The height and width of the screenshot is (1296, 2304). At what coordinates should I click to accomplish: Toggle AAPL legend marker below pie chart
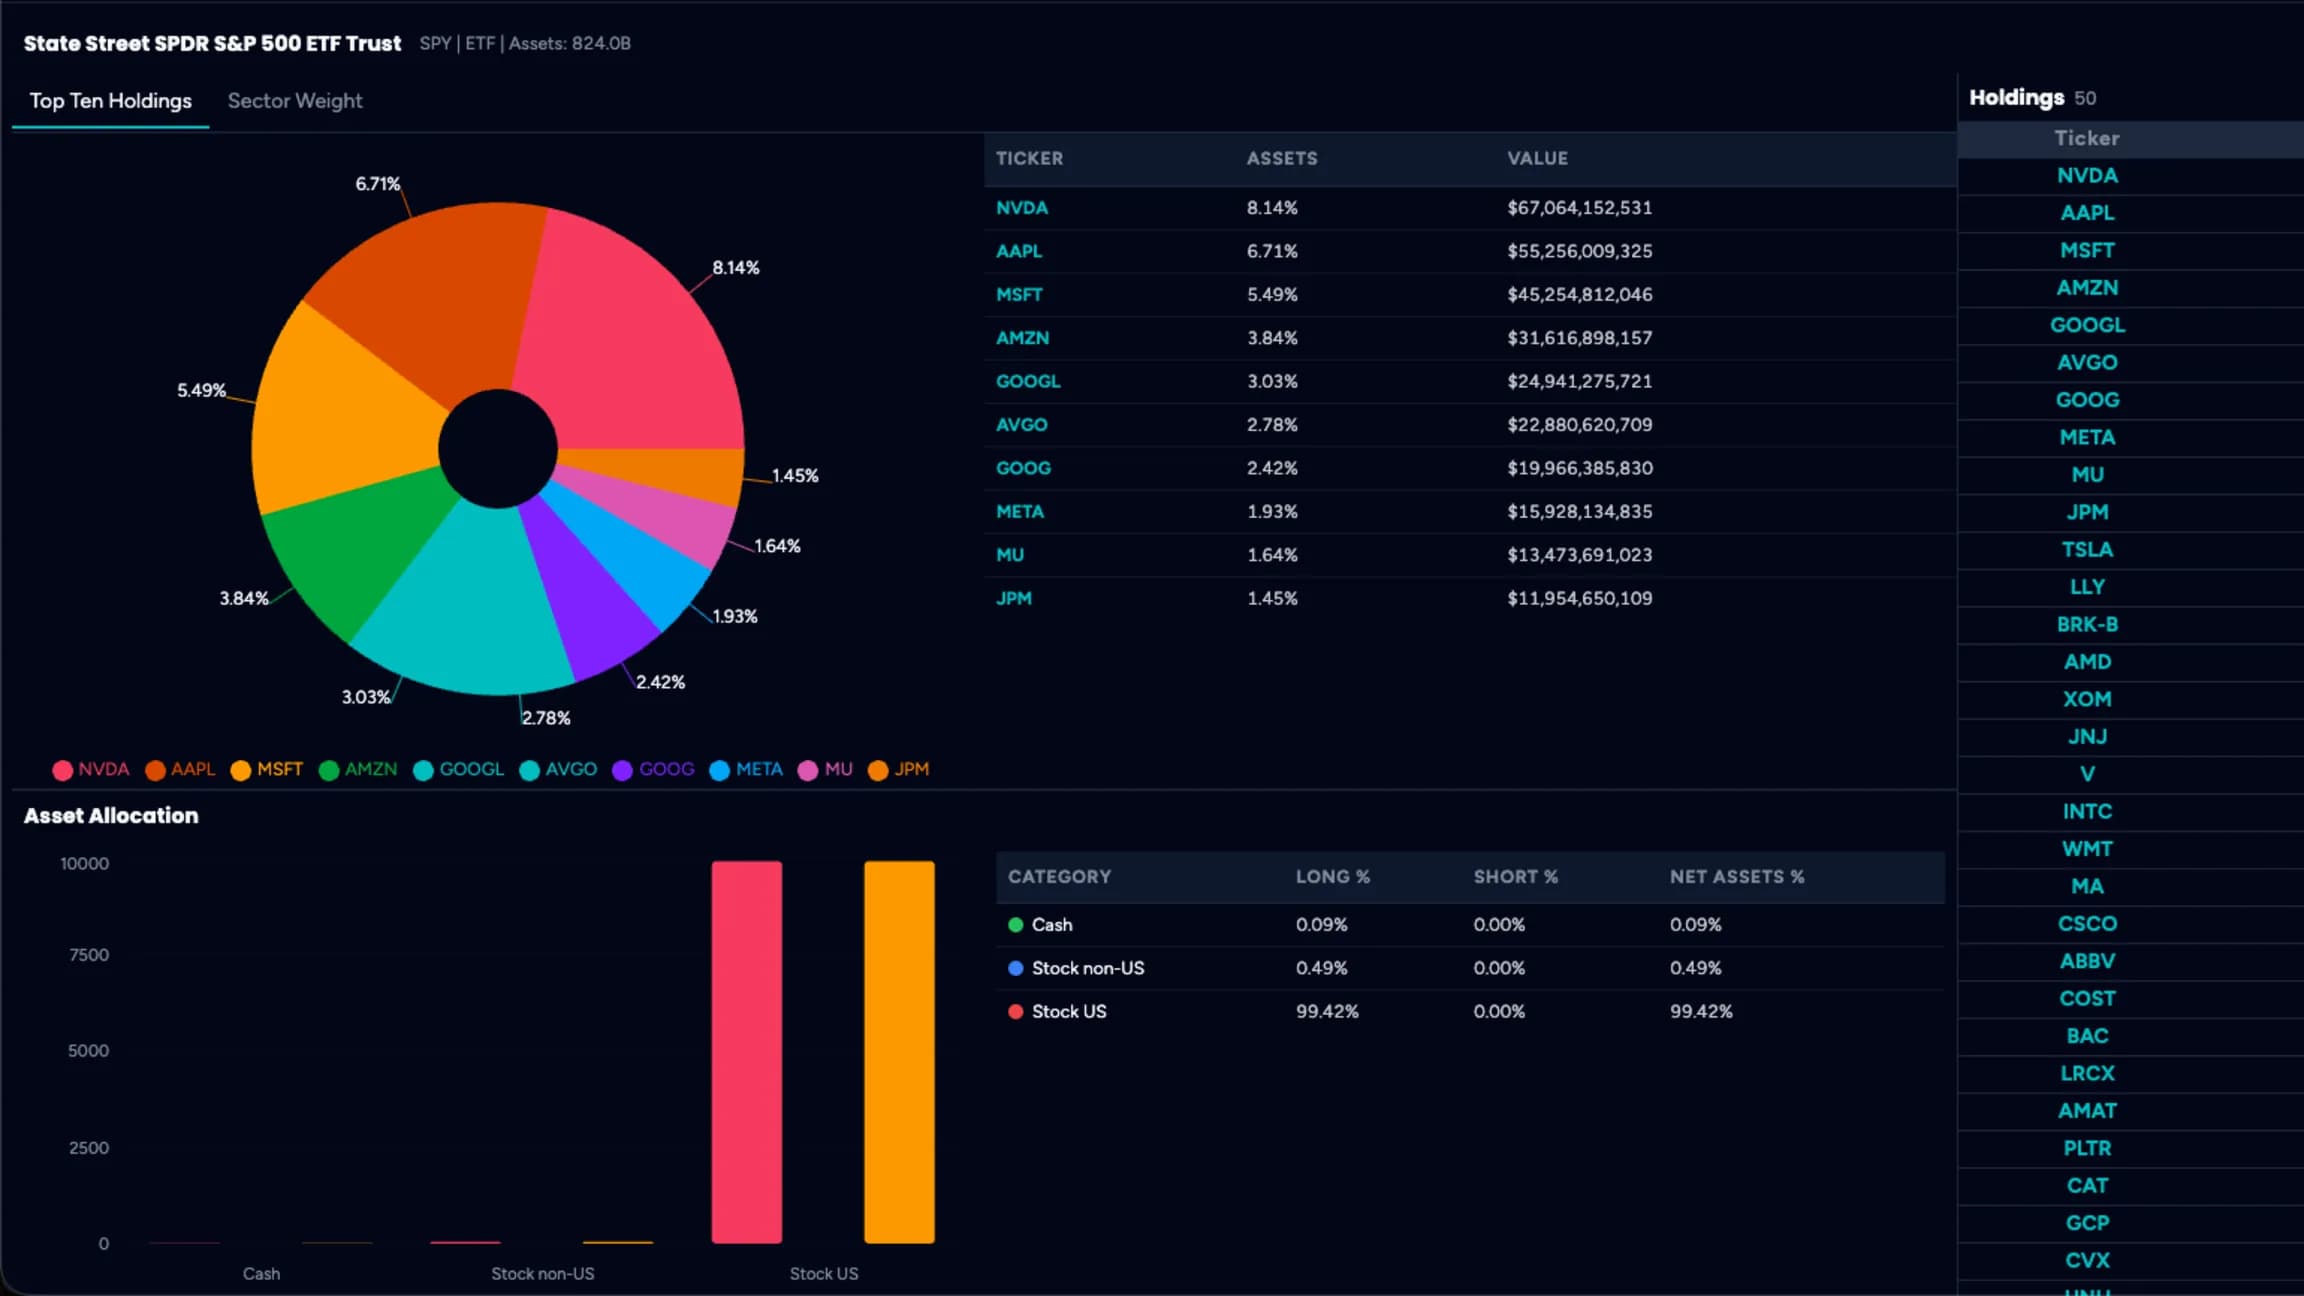click(x=155, y=770)
